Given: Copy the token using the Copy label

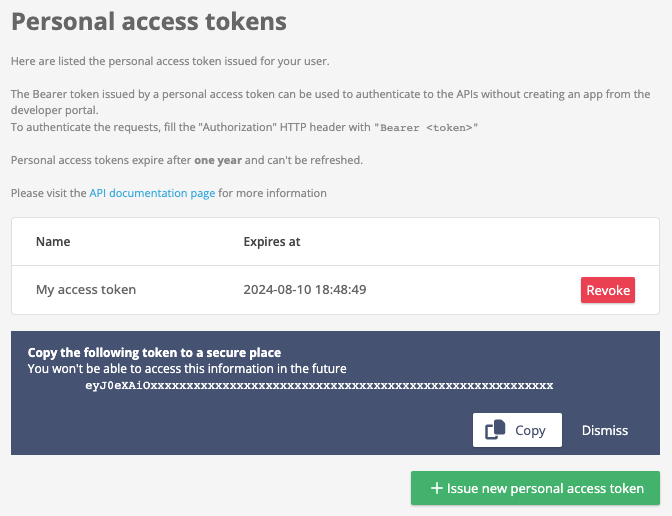Looking at the screenshot, I should click(x=530, y=430).
